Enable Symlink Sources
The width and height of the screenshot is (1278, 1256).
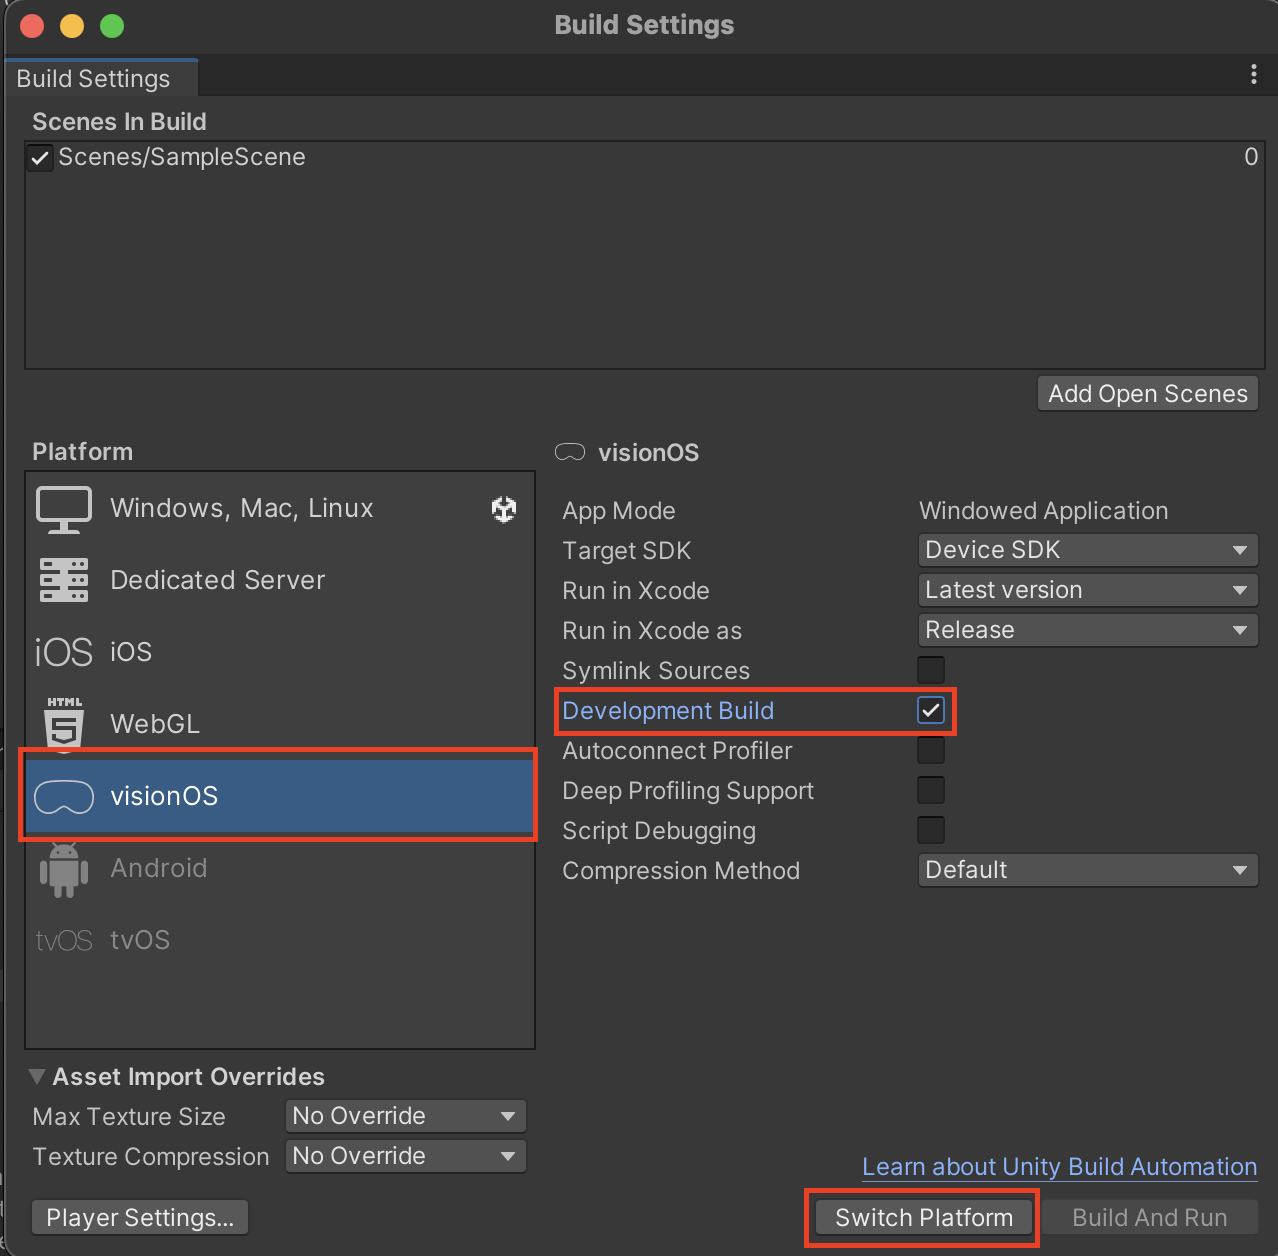click(x=930, y=670)
